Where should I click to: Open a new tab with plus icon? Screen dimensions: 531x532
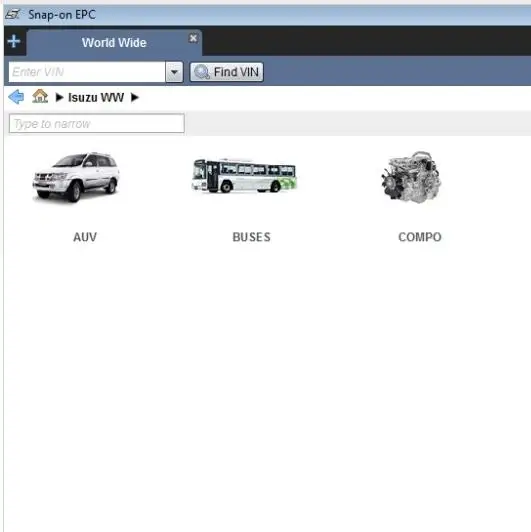point(14,41)
